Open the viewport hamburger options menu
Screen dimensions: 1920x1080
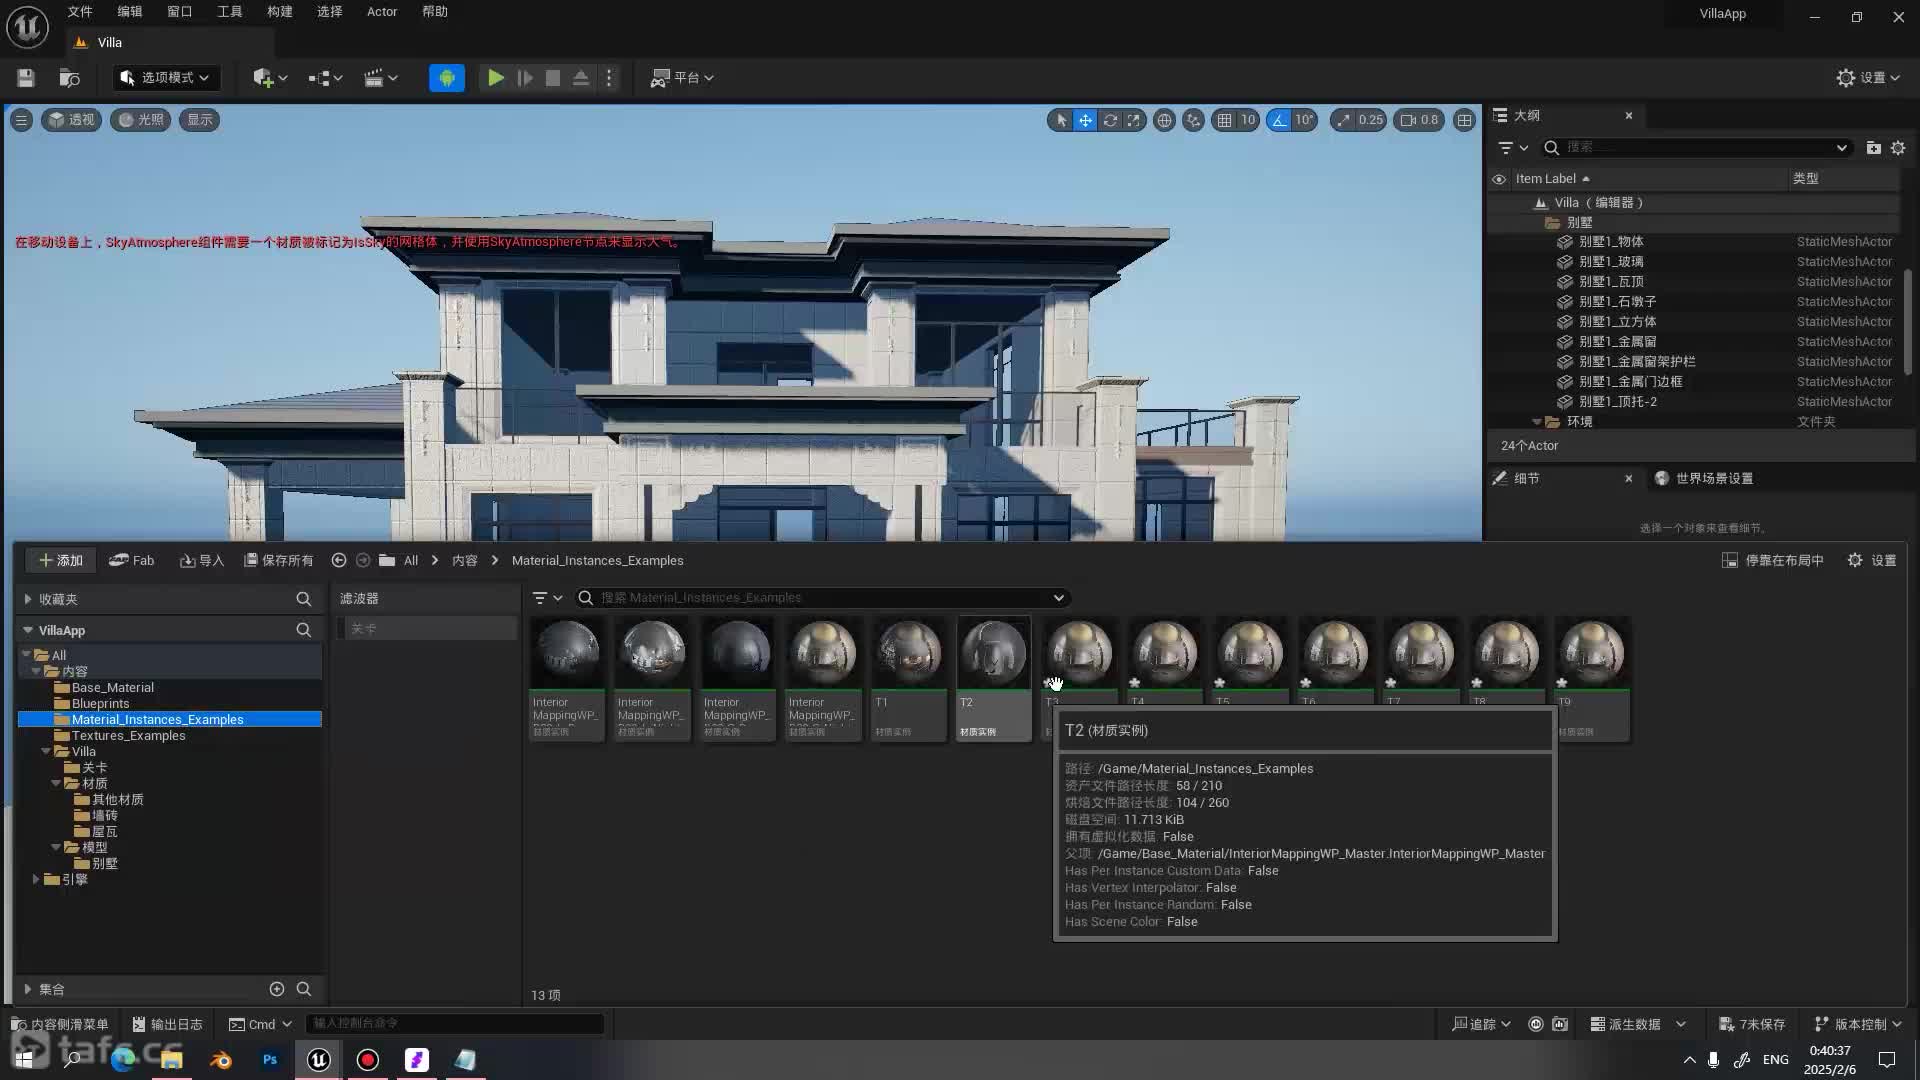(21, 120)
